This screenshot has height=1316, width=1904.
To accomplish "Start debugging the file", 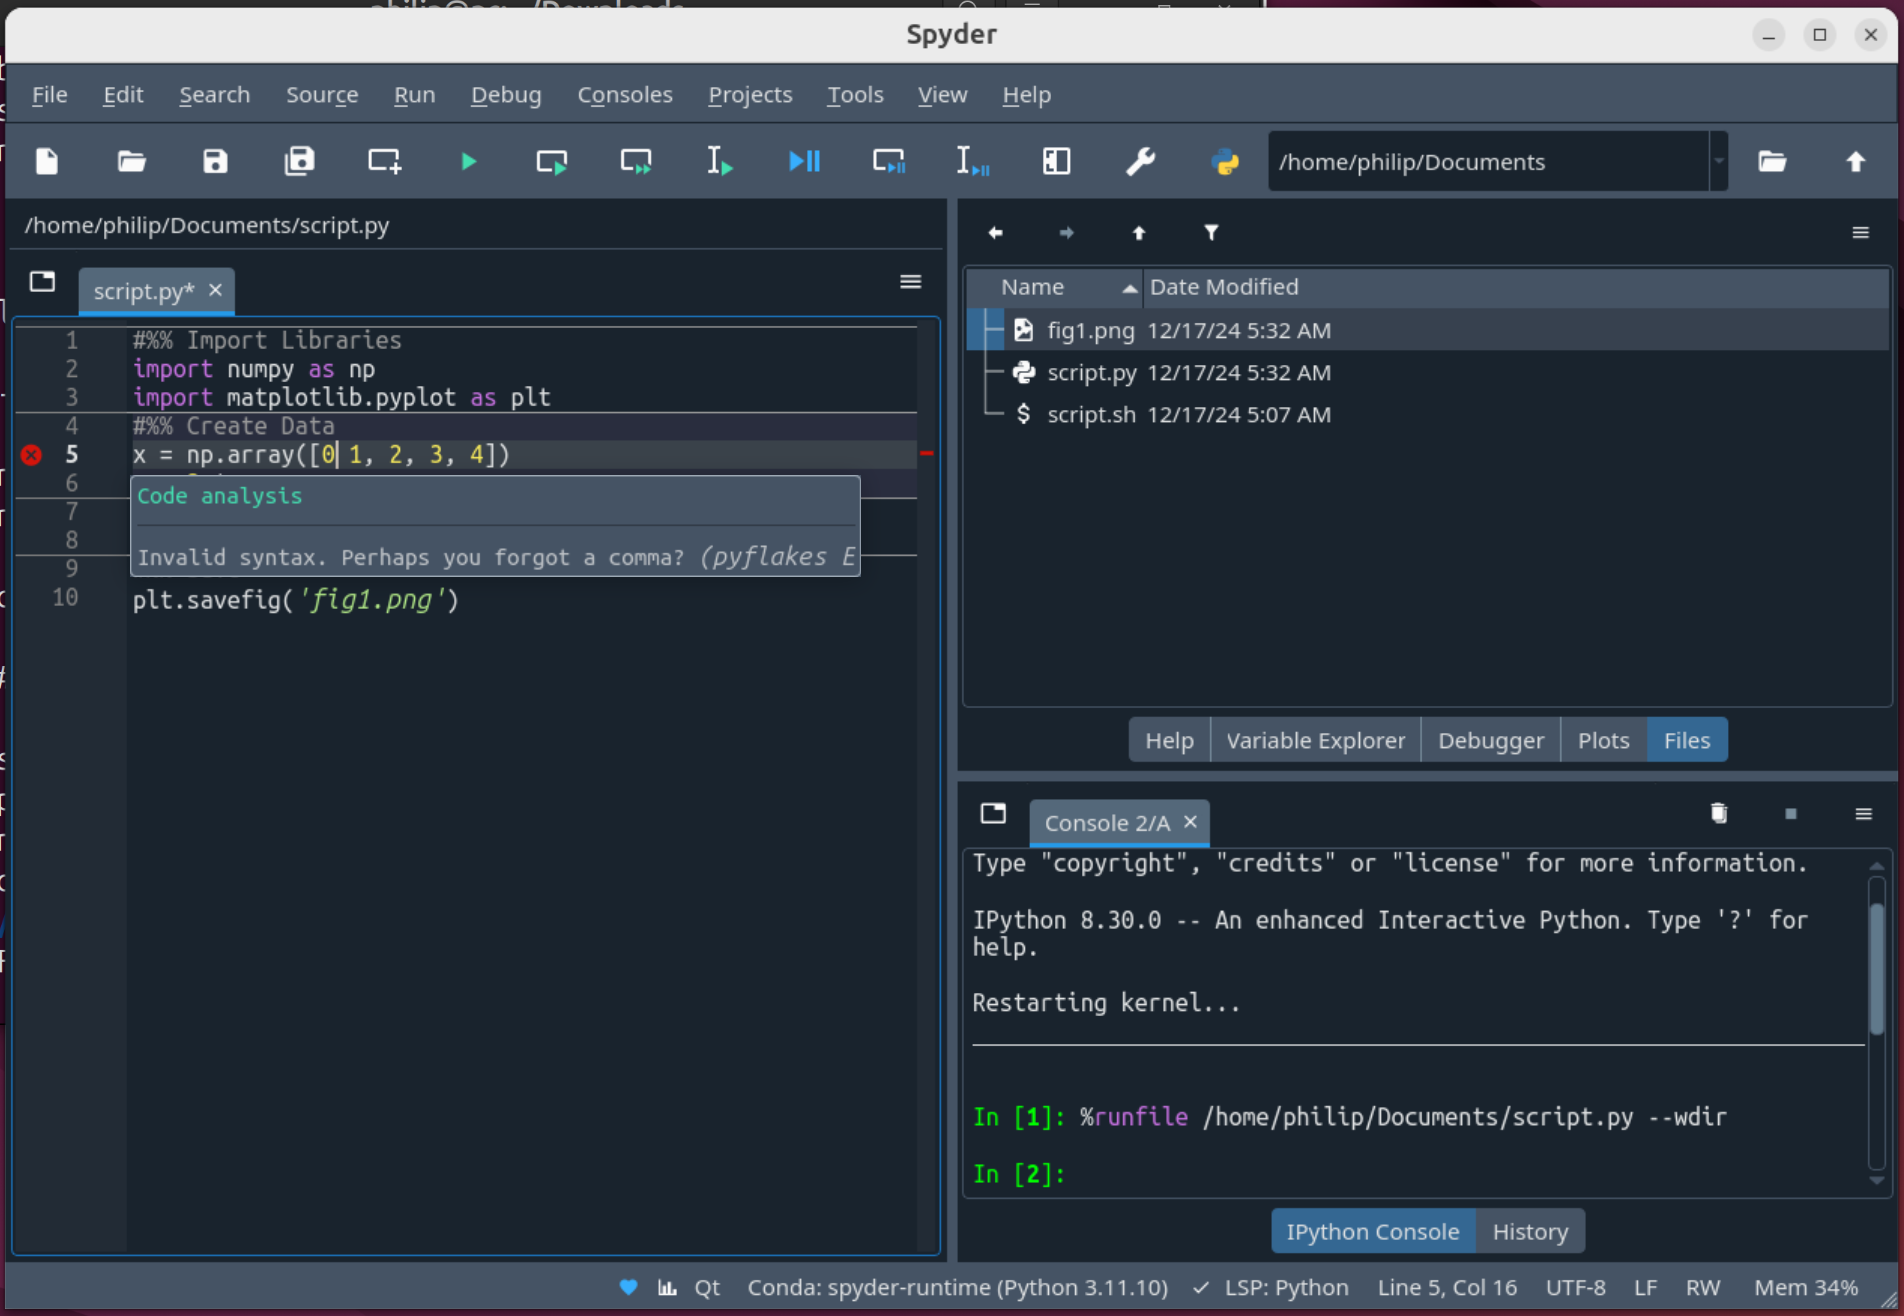I will [x=804, y=161].
